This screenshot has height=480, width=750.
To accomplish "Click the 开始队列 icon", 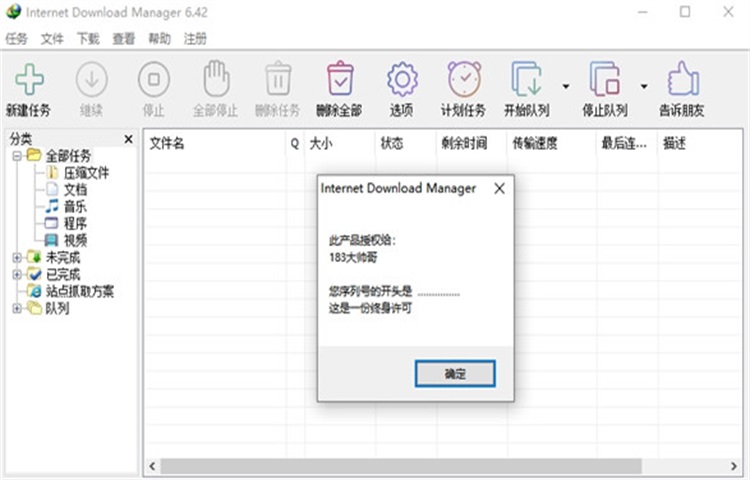I will [526, 79].
